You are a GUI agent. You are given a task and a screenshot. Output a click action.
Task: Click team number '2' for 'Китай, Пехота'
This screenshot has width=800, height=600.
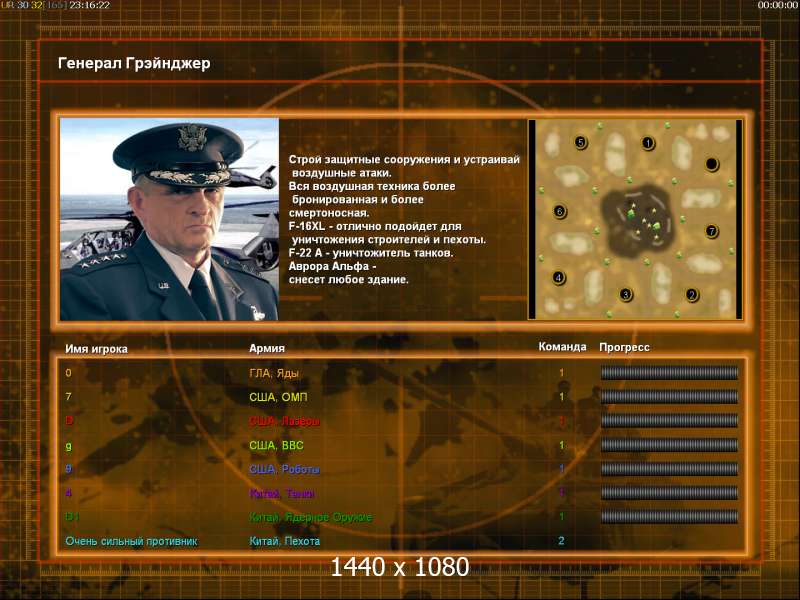(x=561, y=541)
